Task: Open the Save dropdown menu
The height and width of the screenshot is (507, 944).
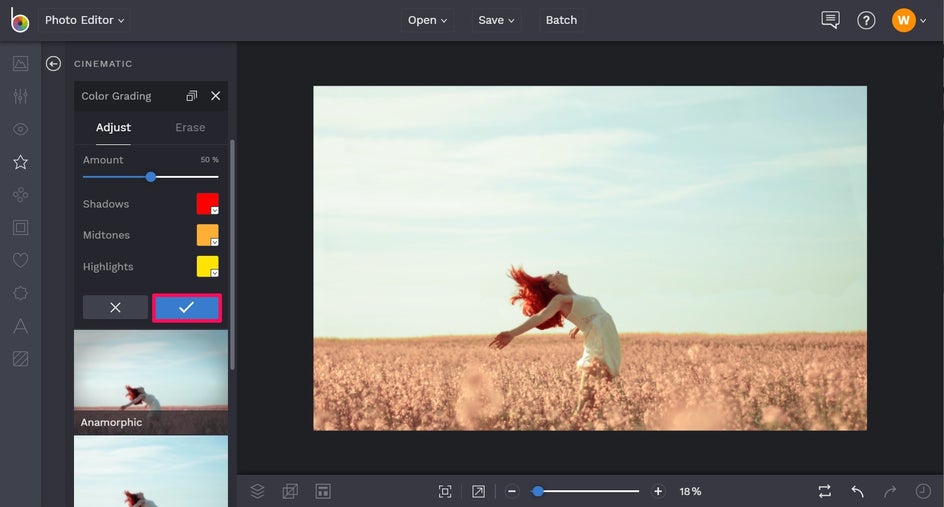Action: coord(496,20)
